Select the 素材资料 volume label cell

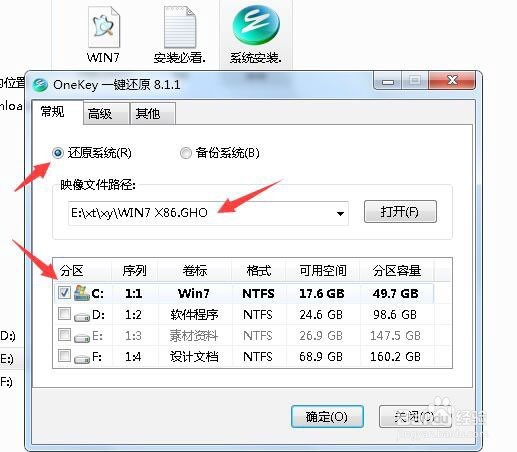pos(194,335)
